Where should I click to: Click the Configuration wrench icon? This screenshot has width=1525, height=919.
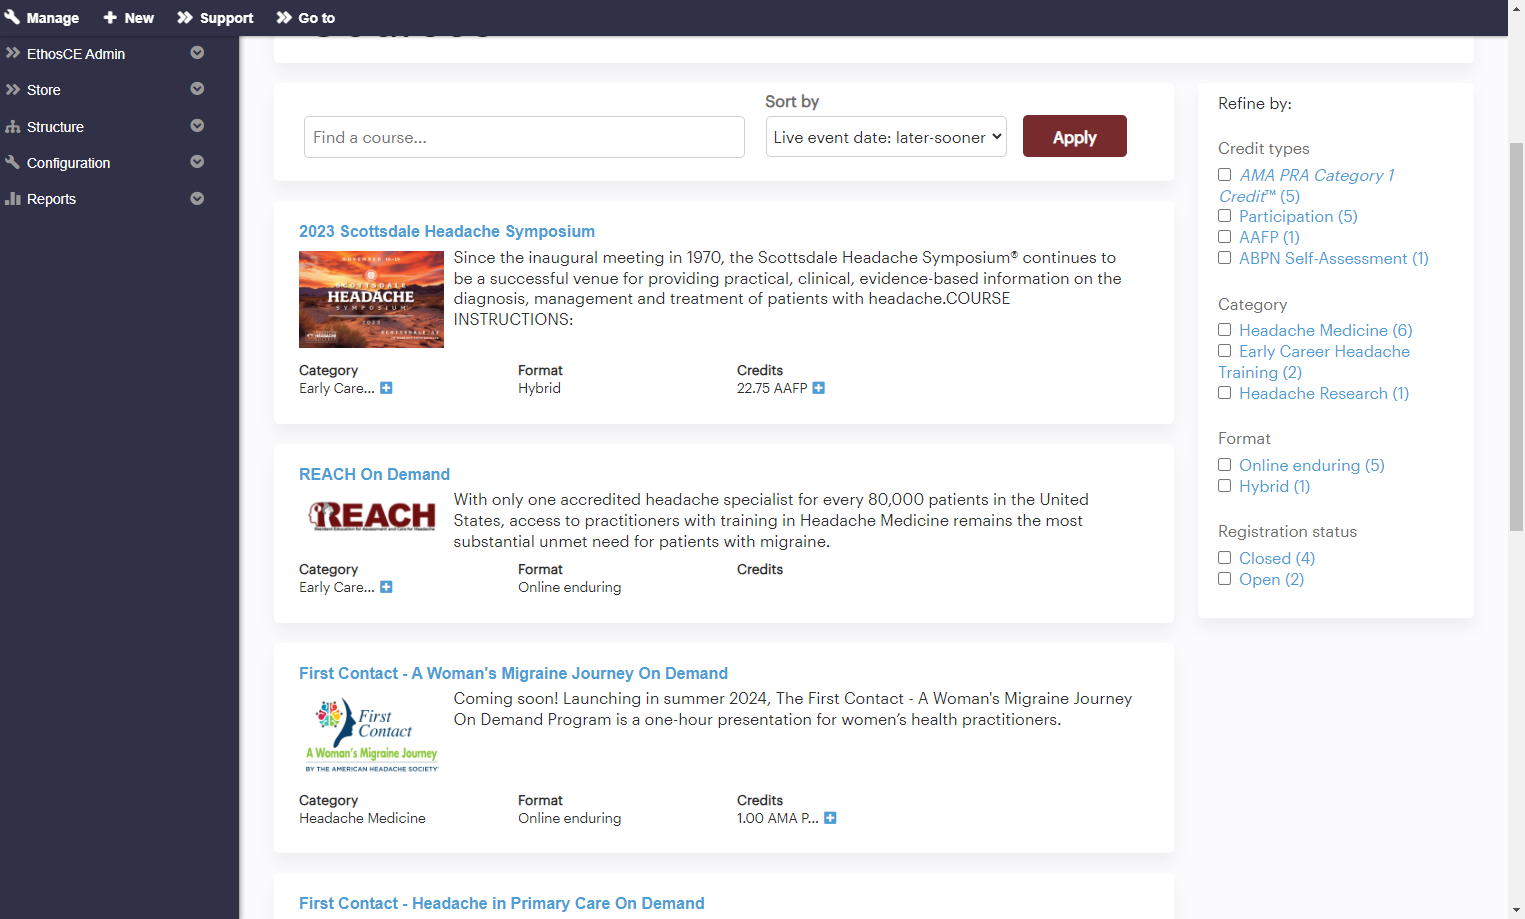tap(13, 162)
